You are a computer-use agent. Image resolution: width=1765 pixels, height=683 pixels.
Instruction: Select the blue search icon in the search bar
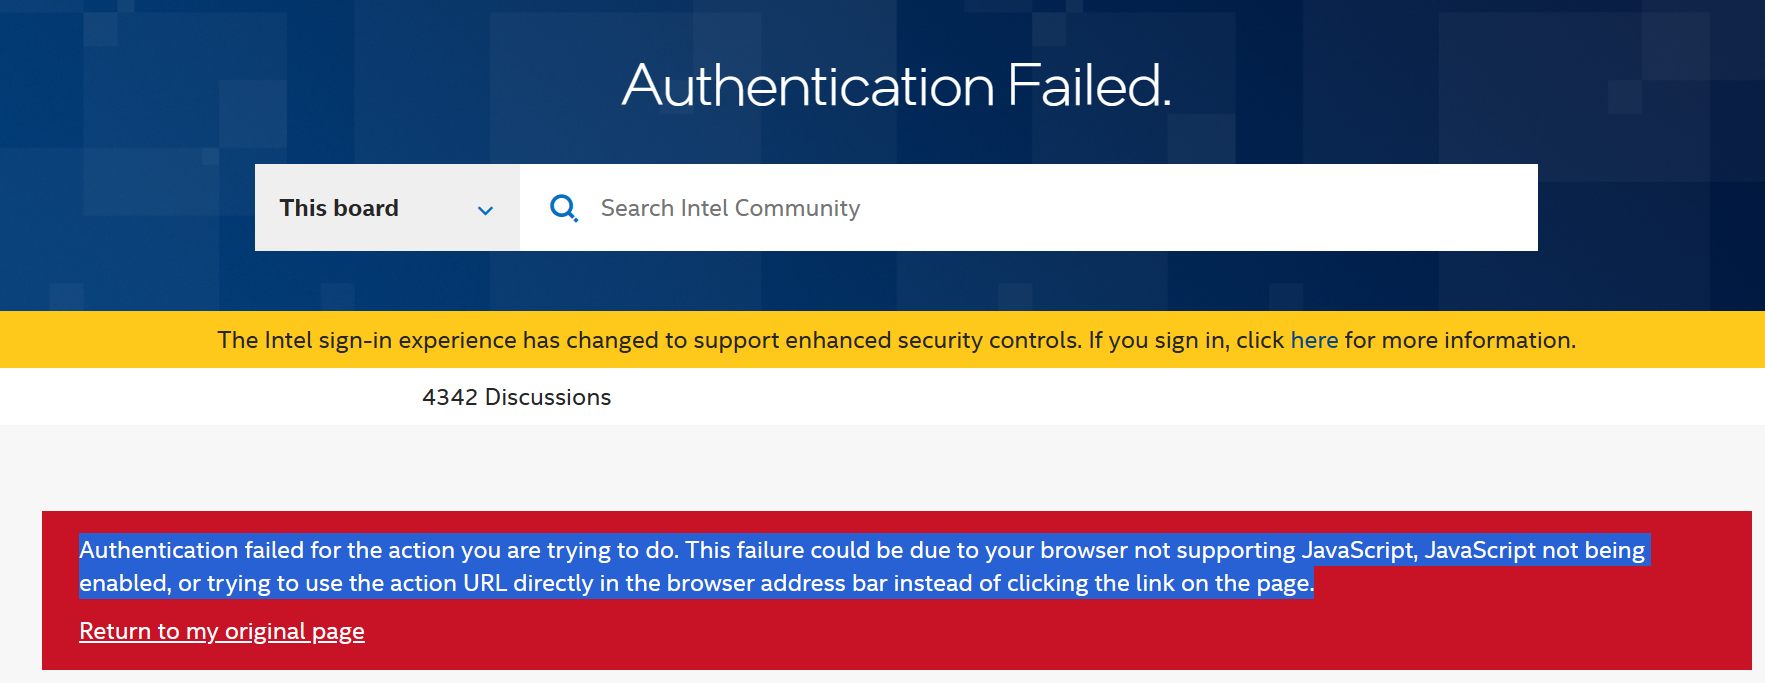click(x=563, y=207)
